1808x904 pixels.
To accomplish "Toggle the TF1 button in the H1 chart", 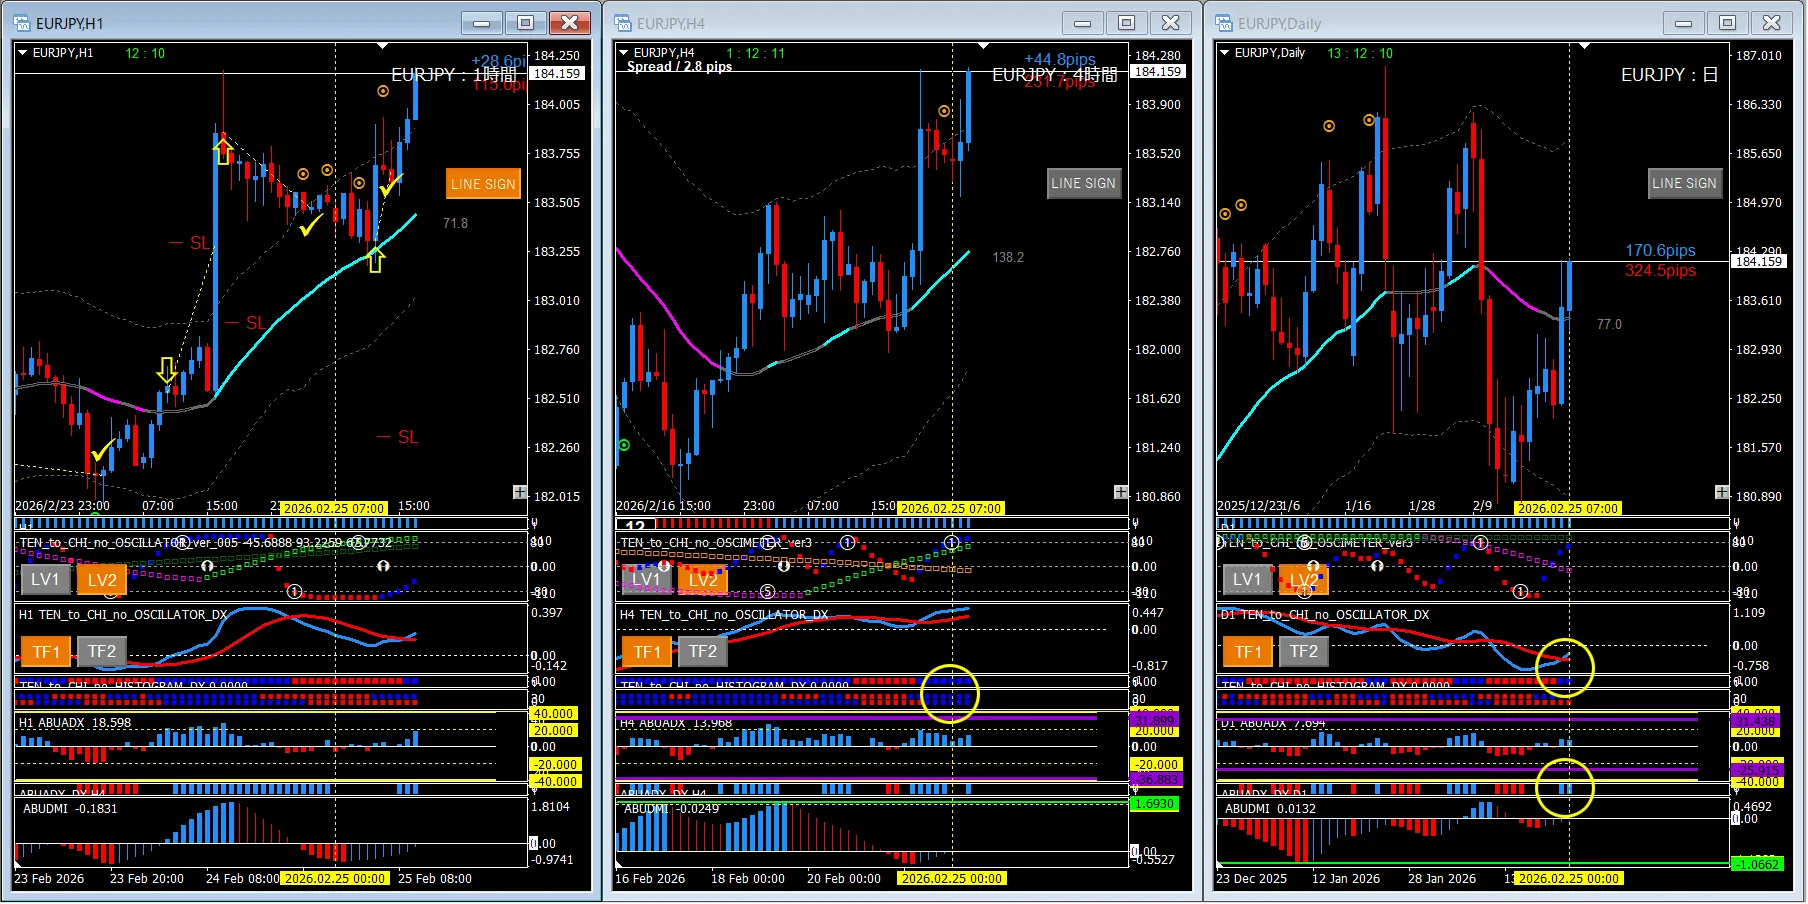I will tap(46, 652).
